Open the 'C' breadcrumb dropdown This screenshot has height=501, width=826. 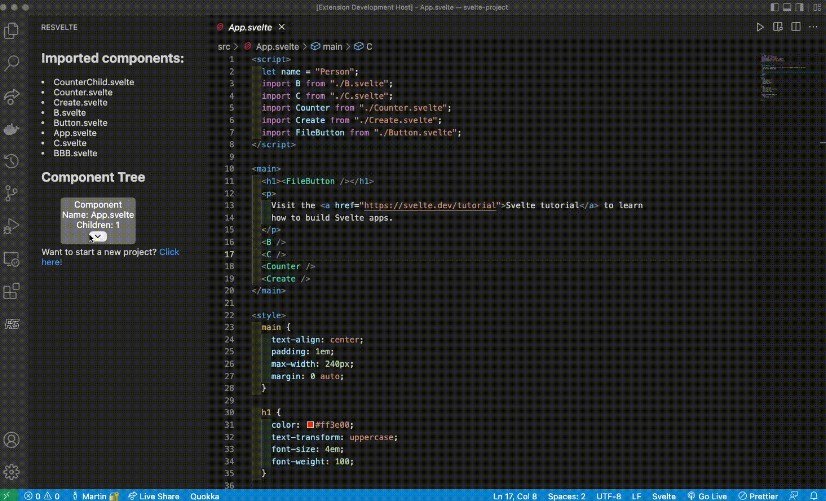tap(363, 47)
